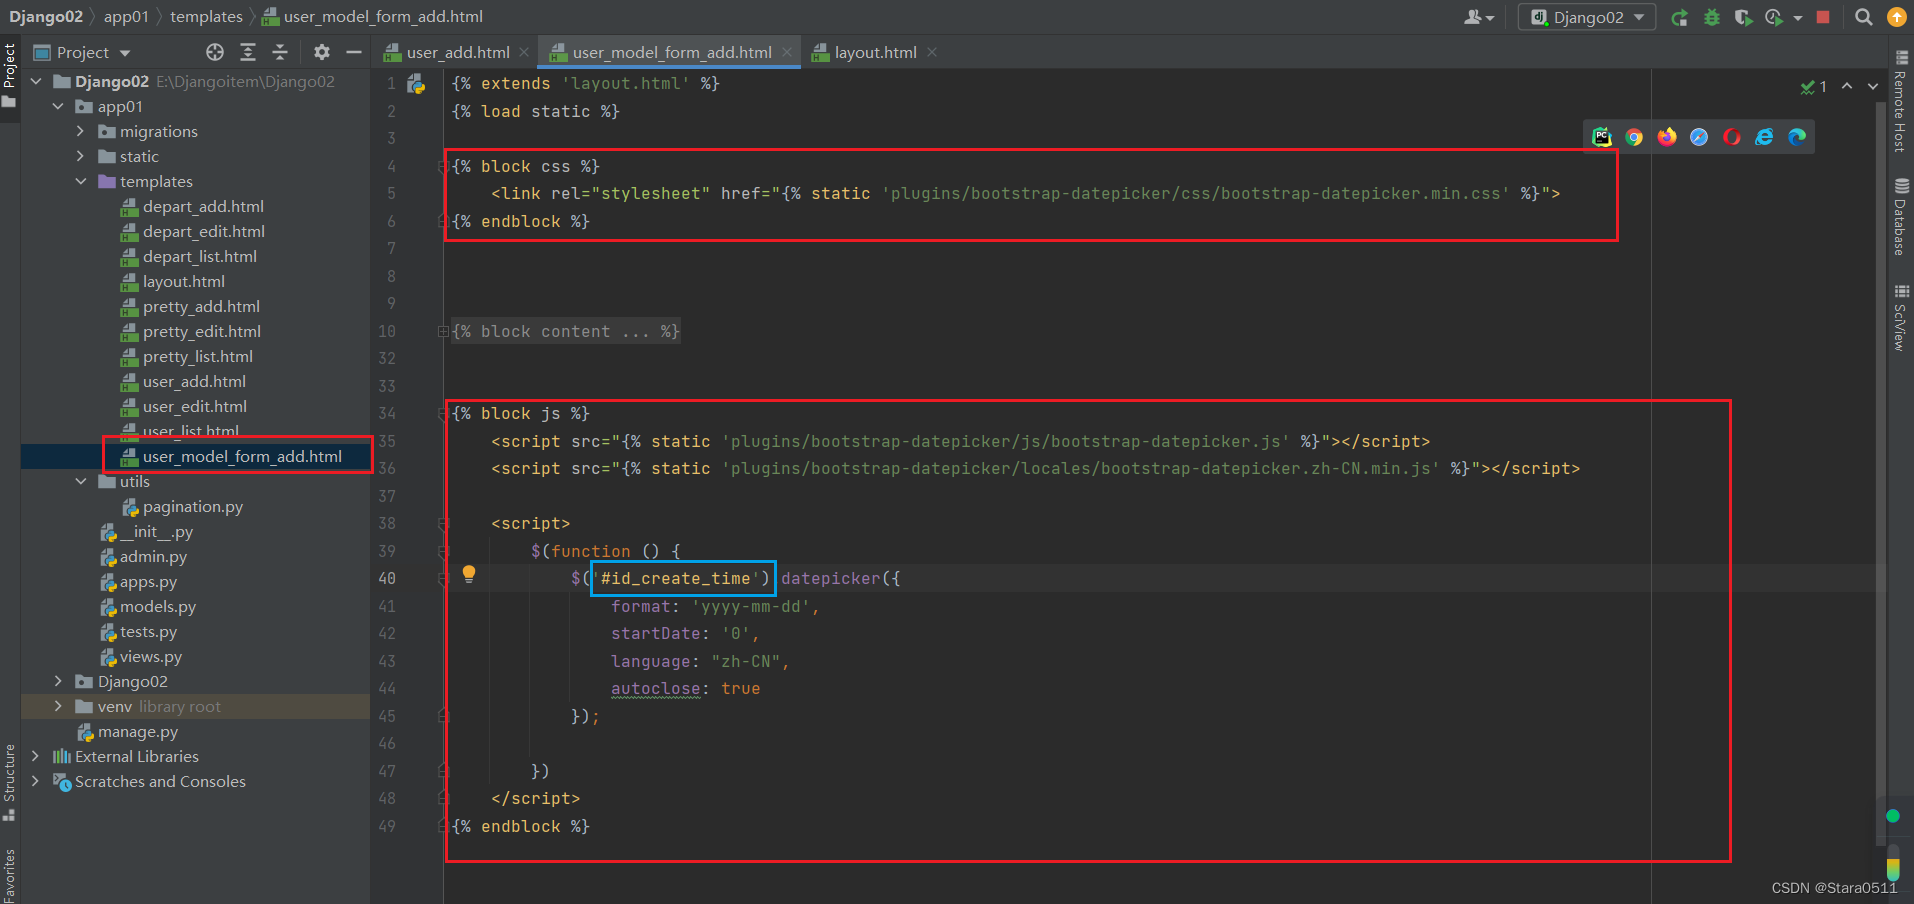
Task: Click the templates breadcrumb in navigation bar
Action: click(206, 17)
